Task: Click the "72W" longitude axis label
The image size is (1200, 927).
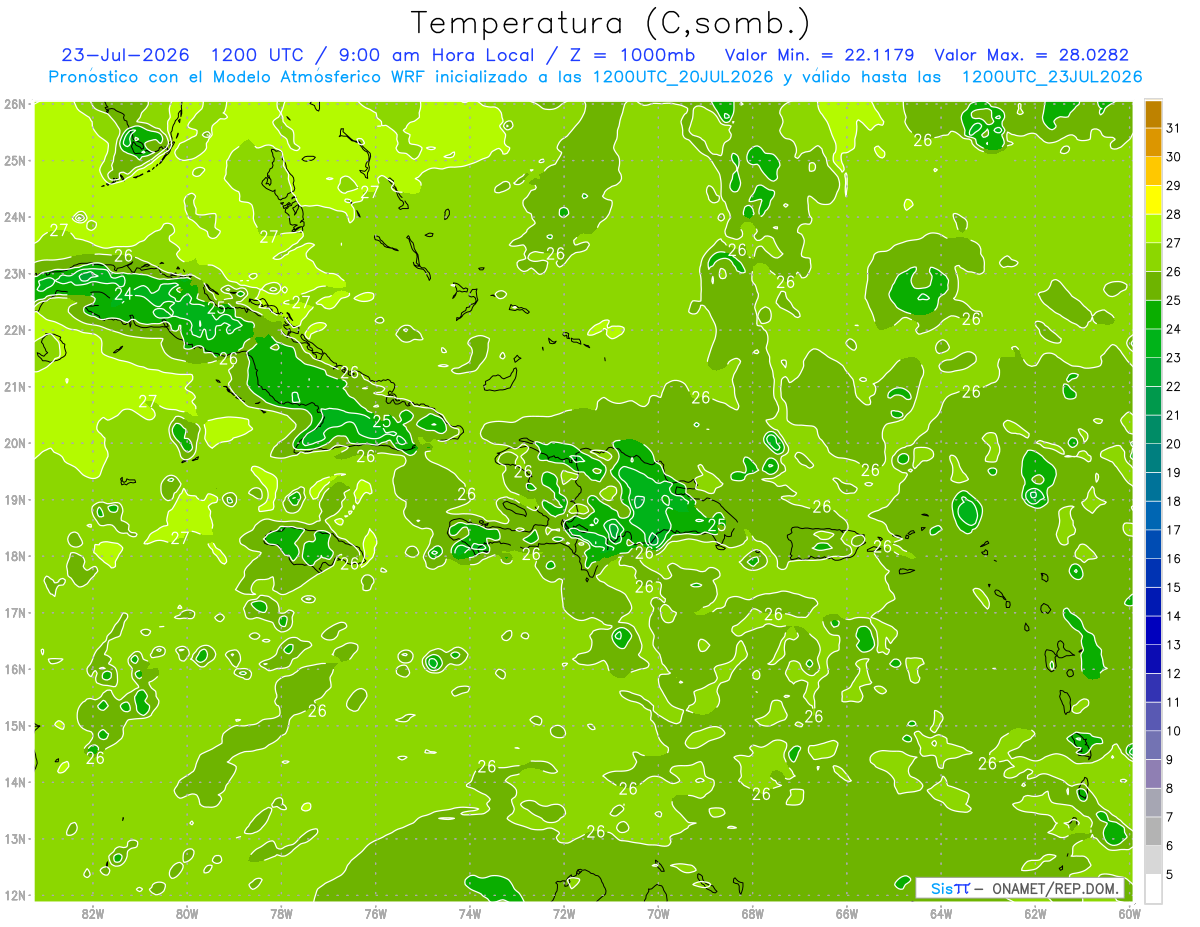Action: tap(564, 913)
